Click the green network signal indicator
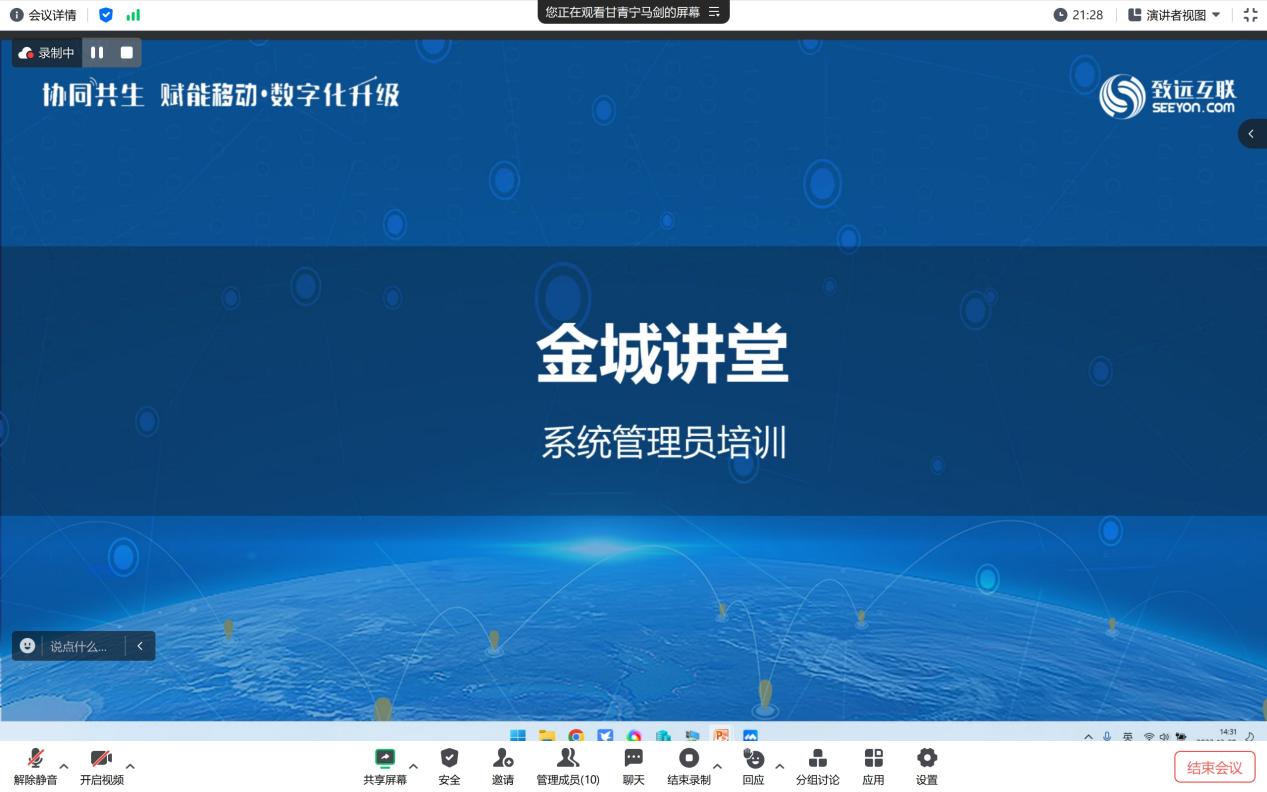 133,15
